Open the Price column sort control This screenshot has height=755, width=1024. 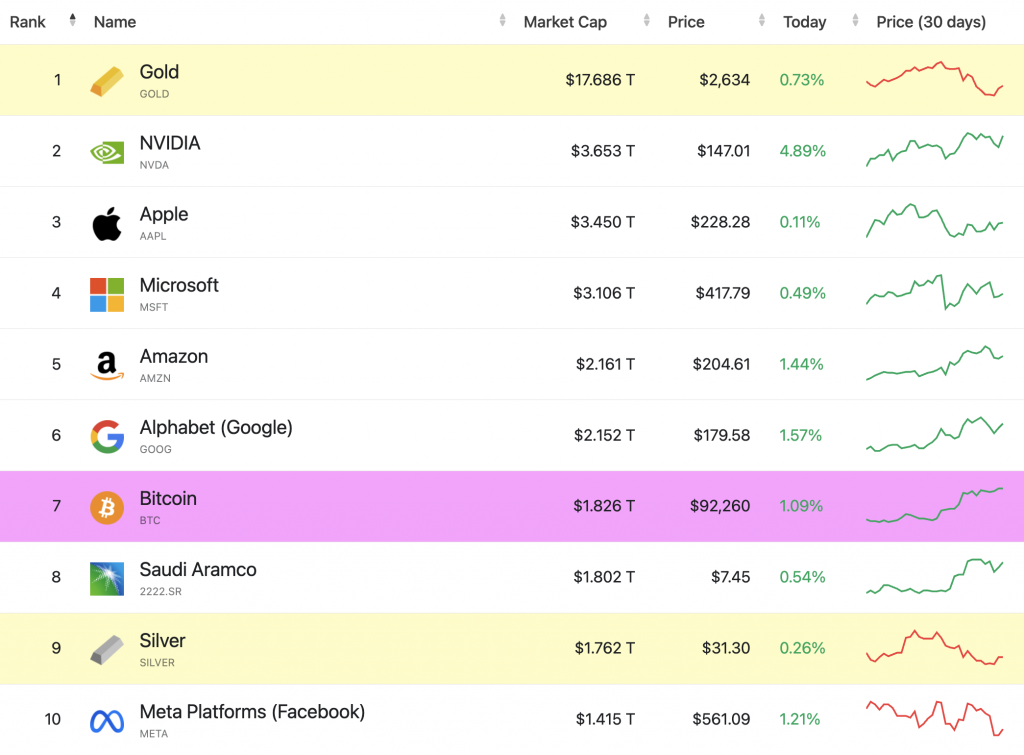[x=762, y=21]
